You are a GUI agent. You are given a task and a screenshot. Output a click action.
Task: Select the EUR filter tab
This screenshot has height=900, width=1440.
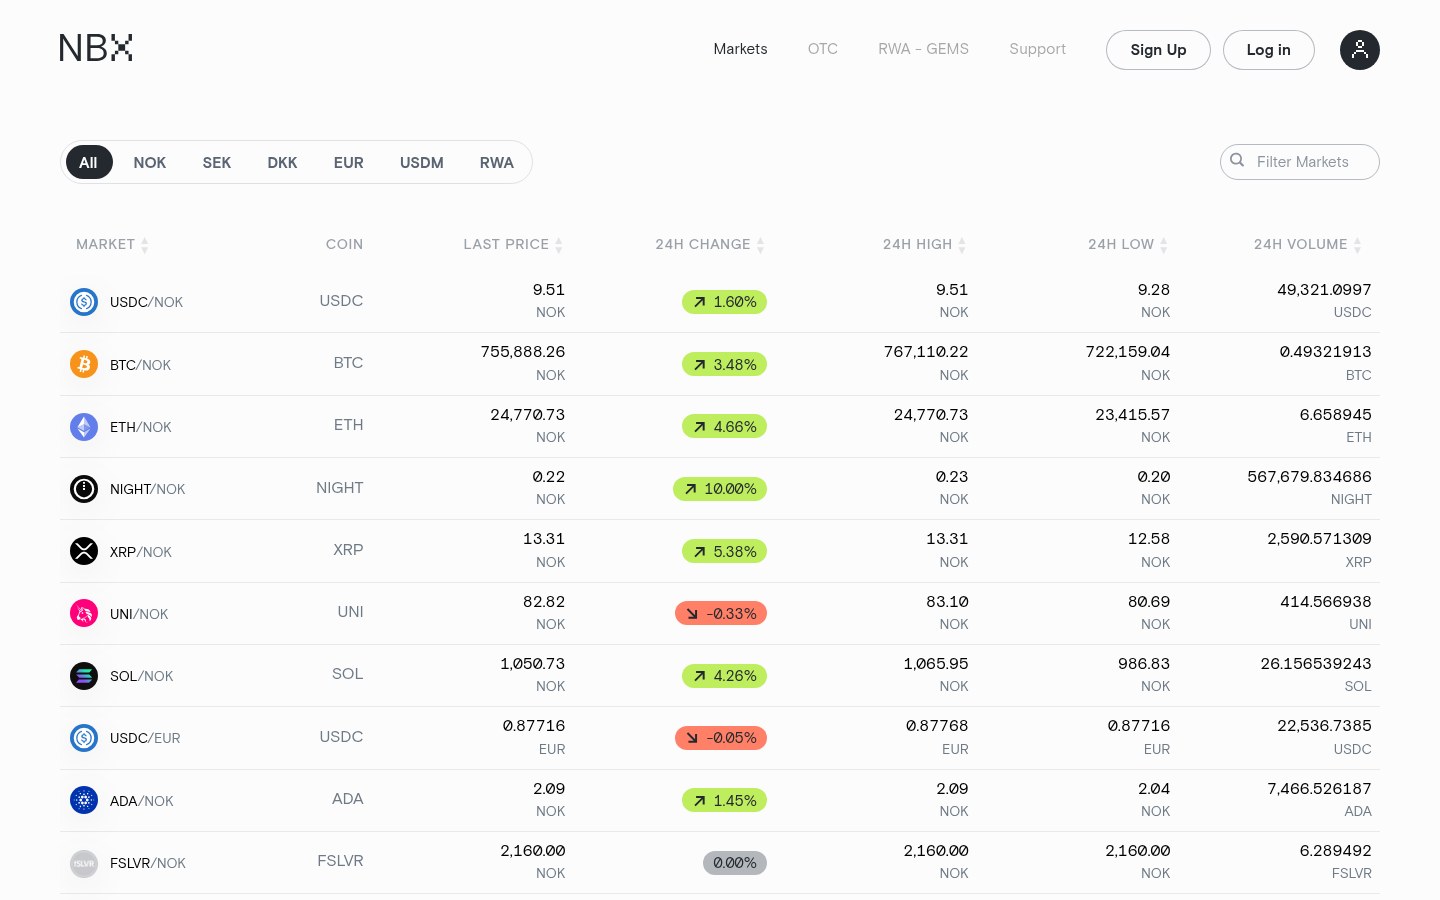pos(349,162)
